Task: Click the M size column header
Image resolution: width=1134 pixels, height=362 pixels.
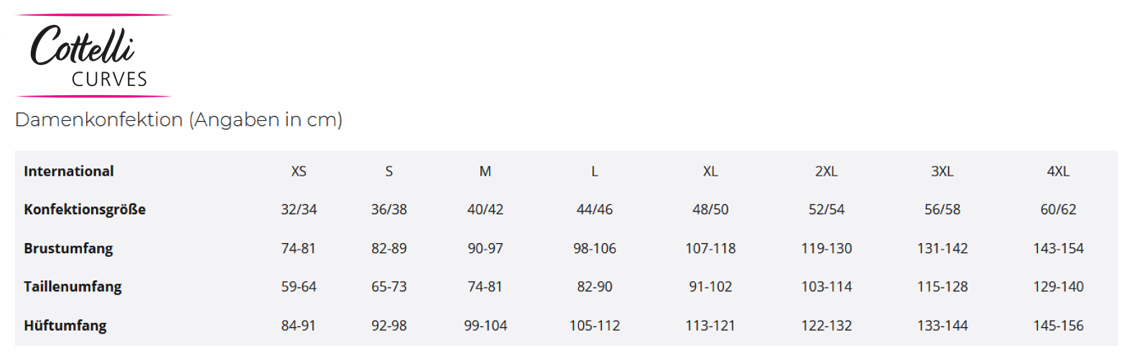Action: click(485, 172)
